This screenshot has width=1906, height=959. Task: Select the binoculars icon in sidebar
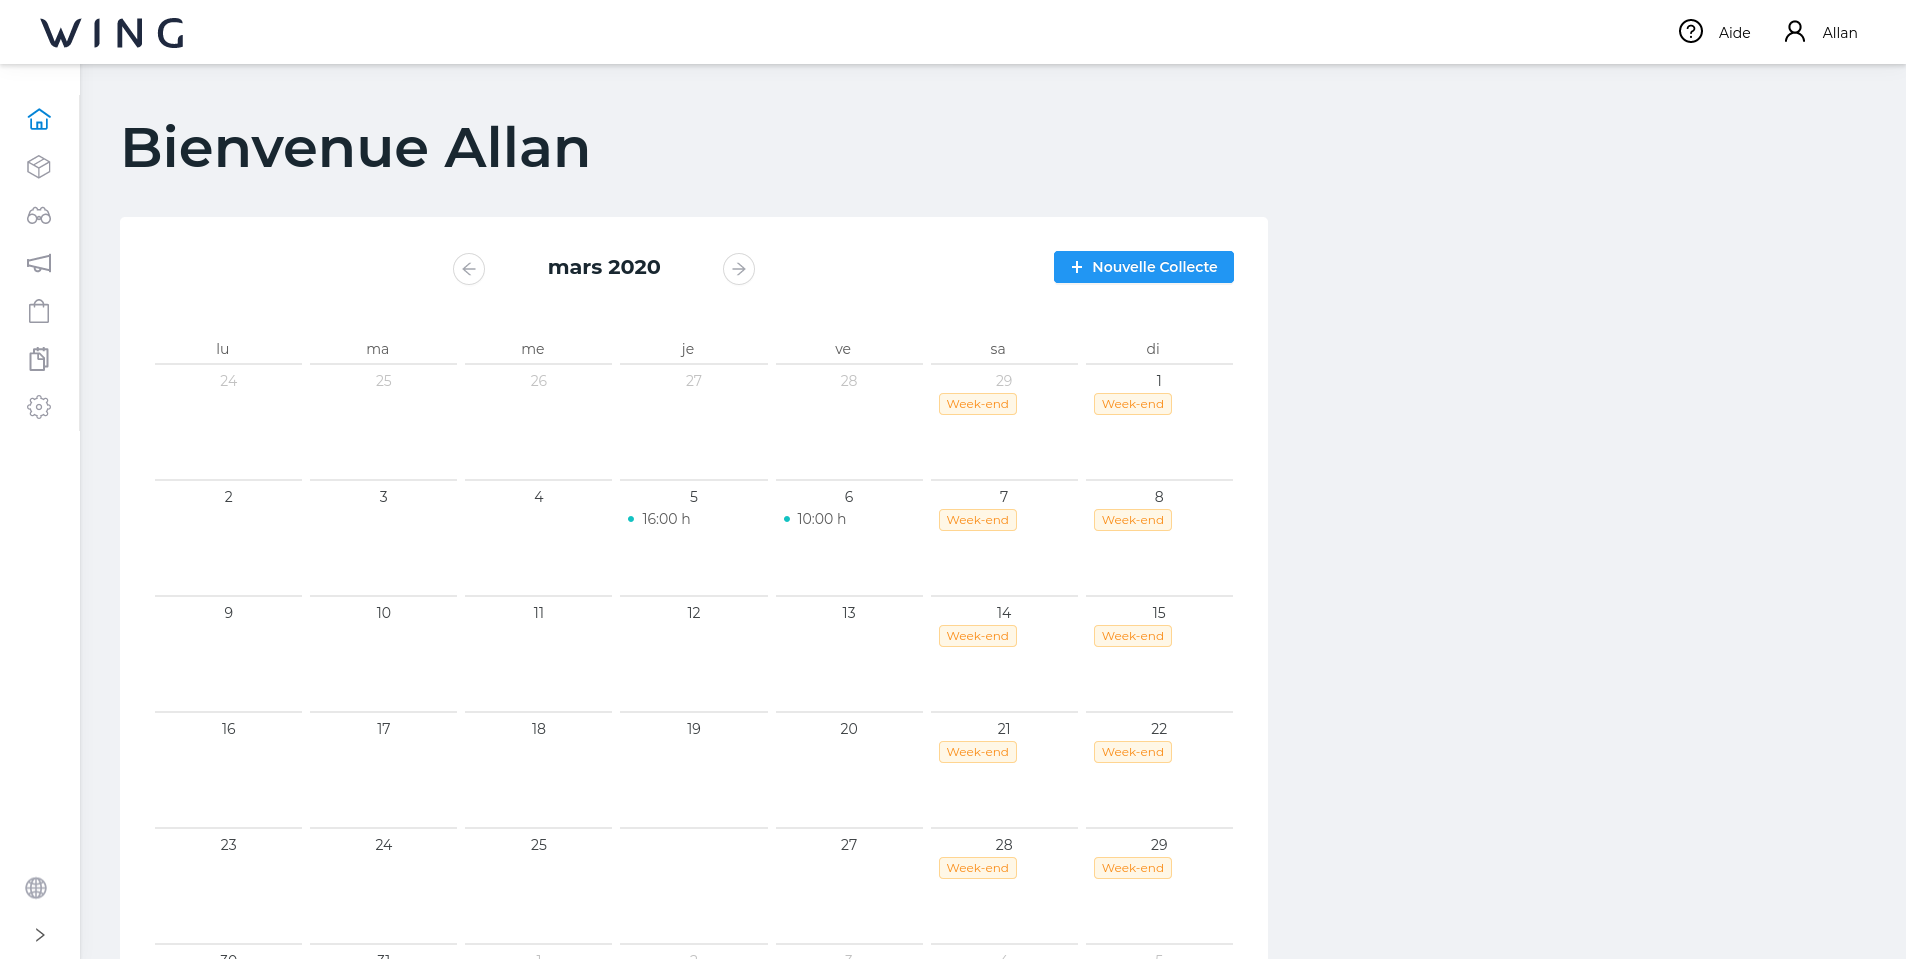tap(39, 215)
